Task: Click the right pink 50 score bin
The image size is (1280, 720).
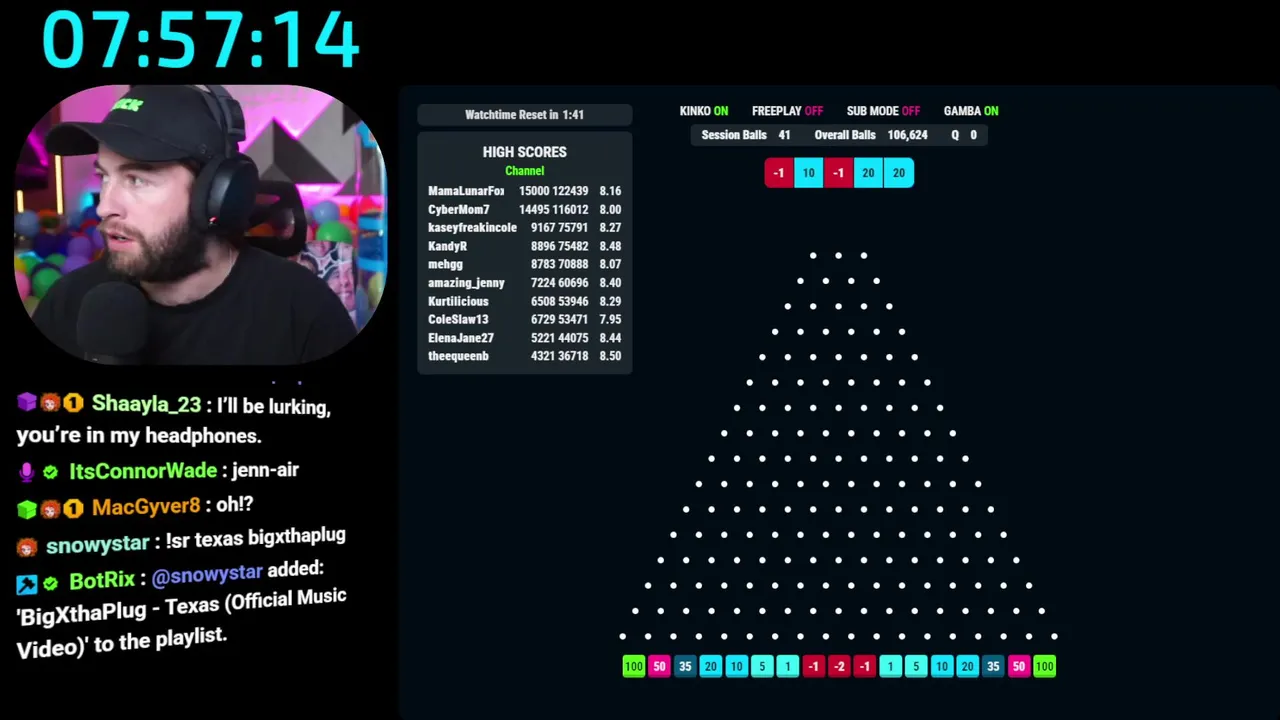Action: [1018, 666]
